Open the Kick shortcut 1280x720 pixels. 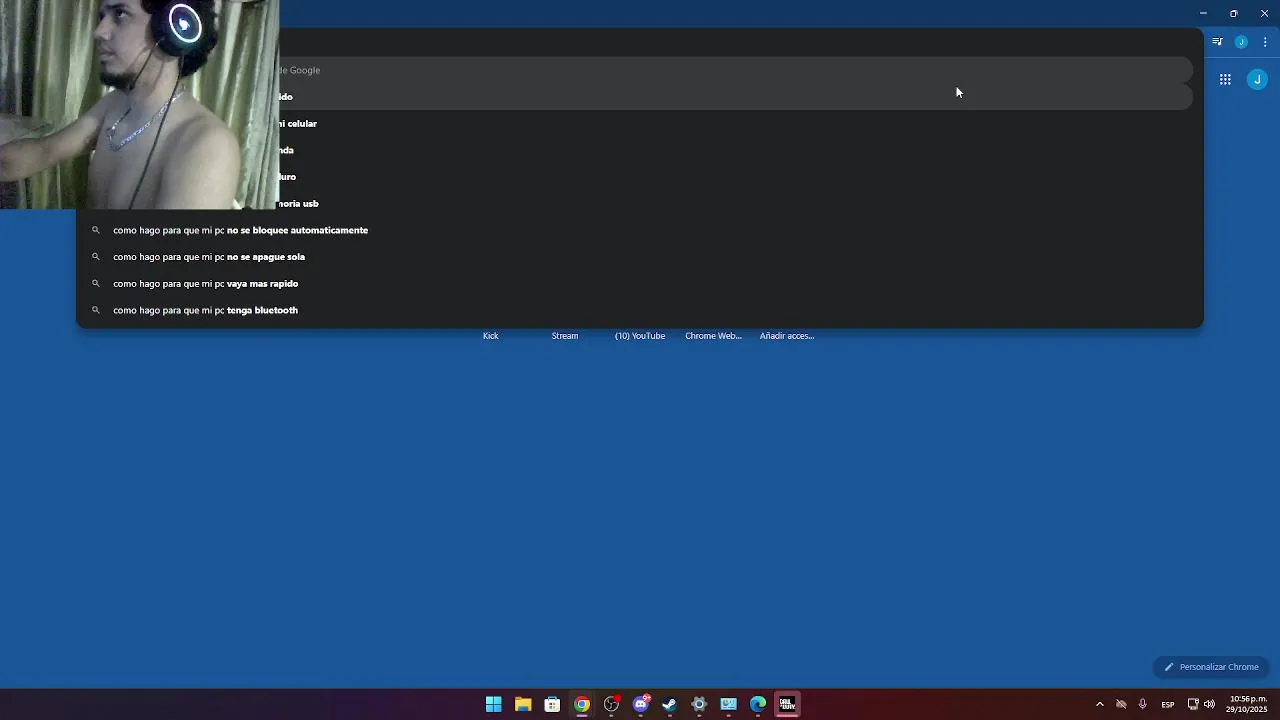[x=490, y=336]
